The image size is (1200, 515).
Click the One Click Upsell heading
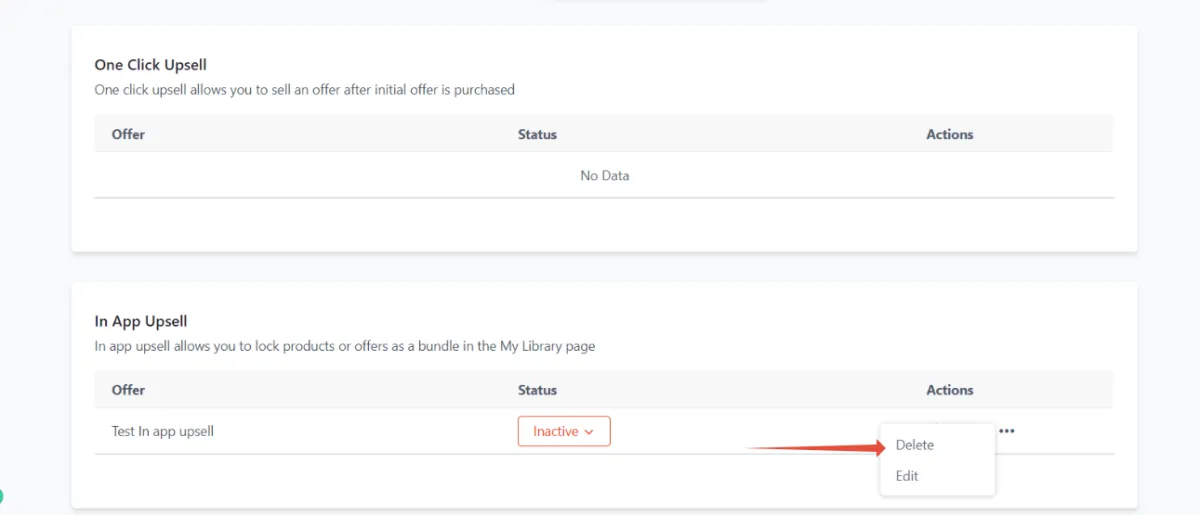point(151,65)
